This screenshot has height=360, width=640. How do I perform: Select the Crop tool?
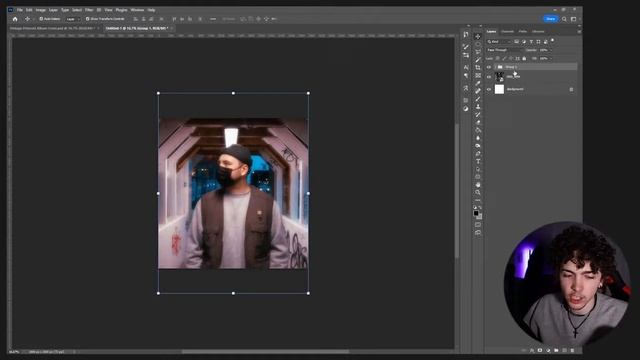coord(478,67)
